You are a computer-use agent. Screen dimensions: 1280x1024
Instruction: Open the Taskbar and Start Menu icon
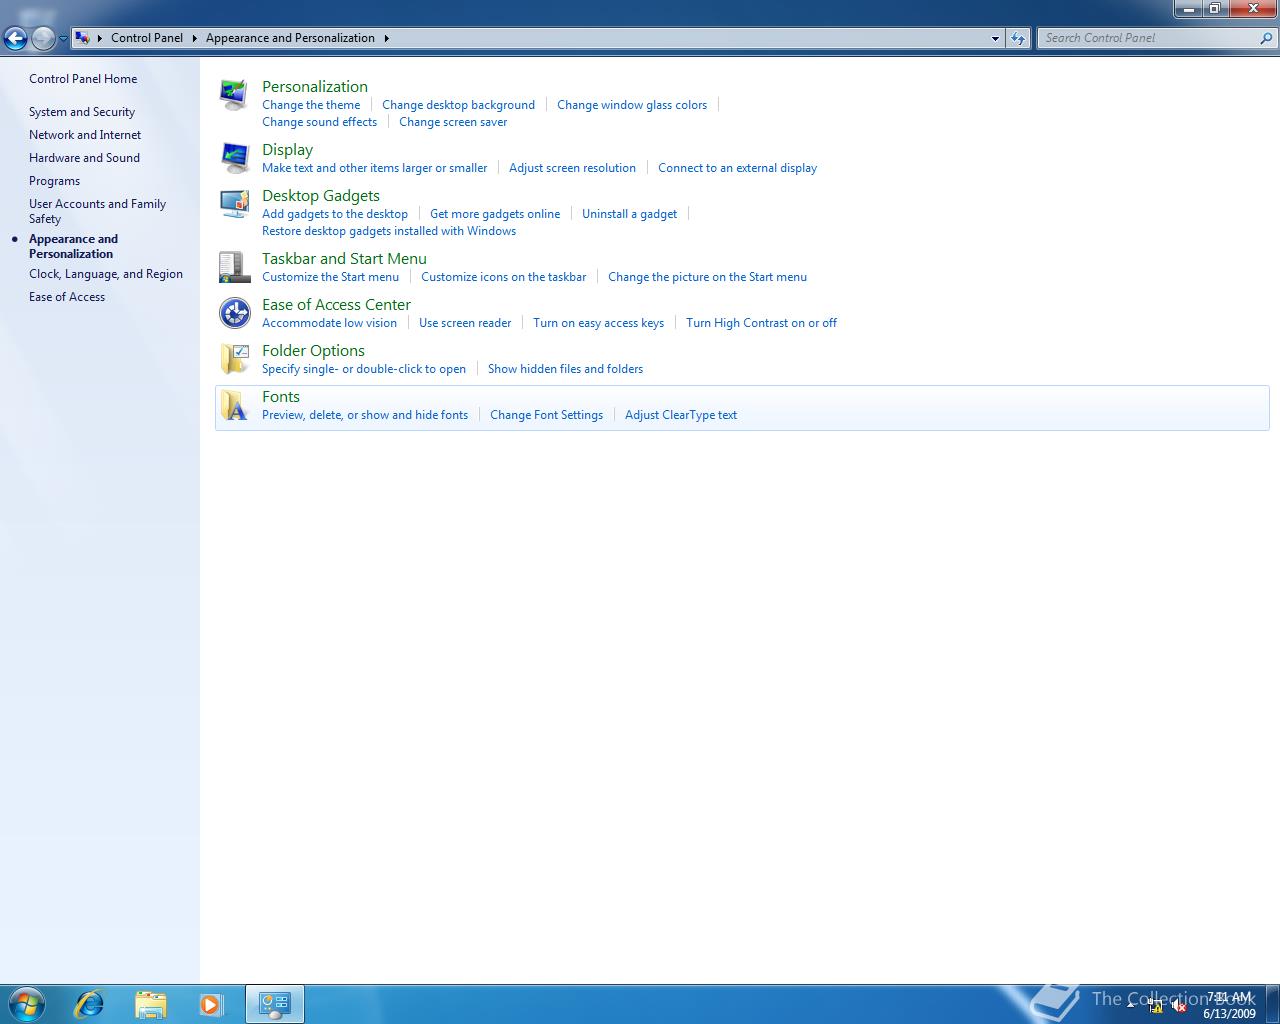(x=234, y=267)
